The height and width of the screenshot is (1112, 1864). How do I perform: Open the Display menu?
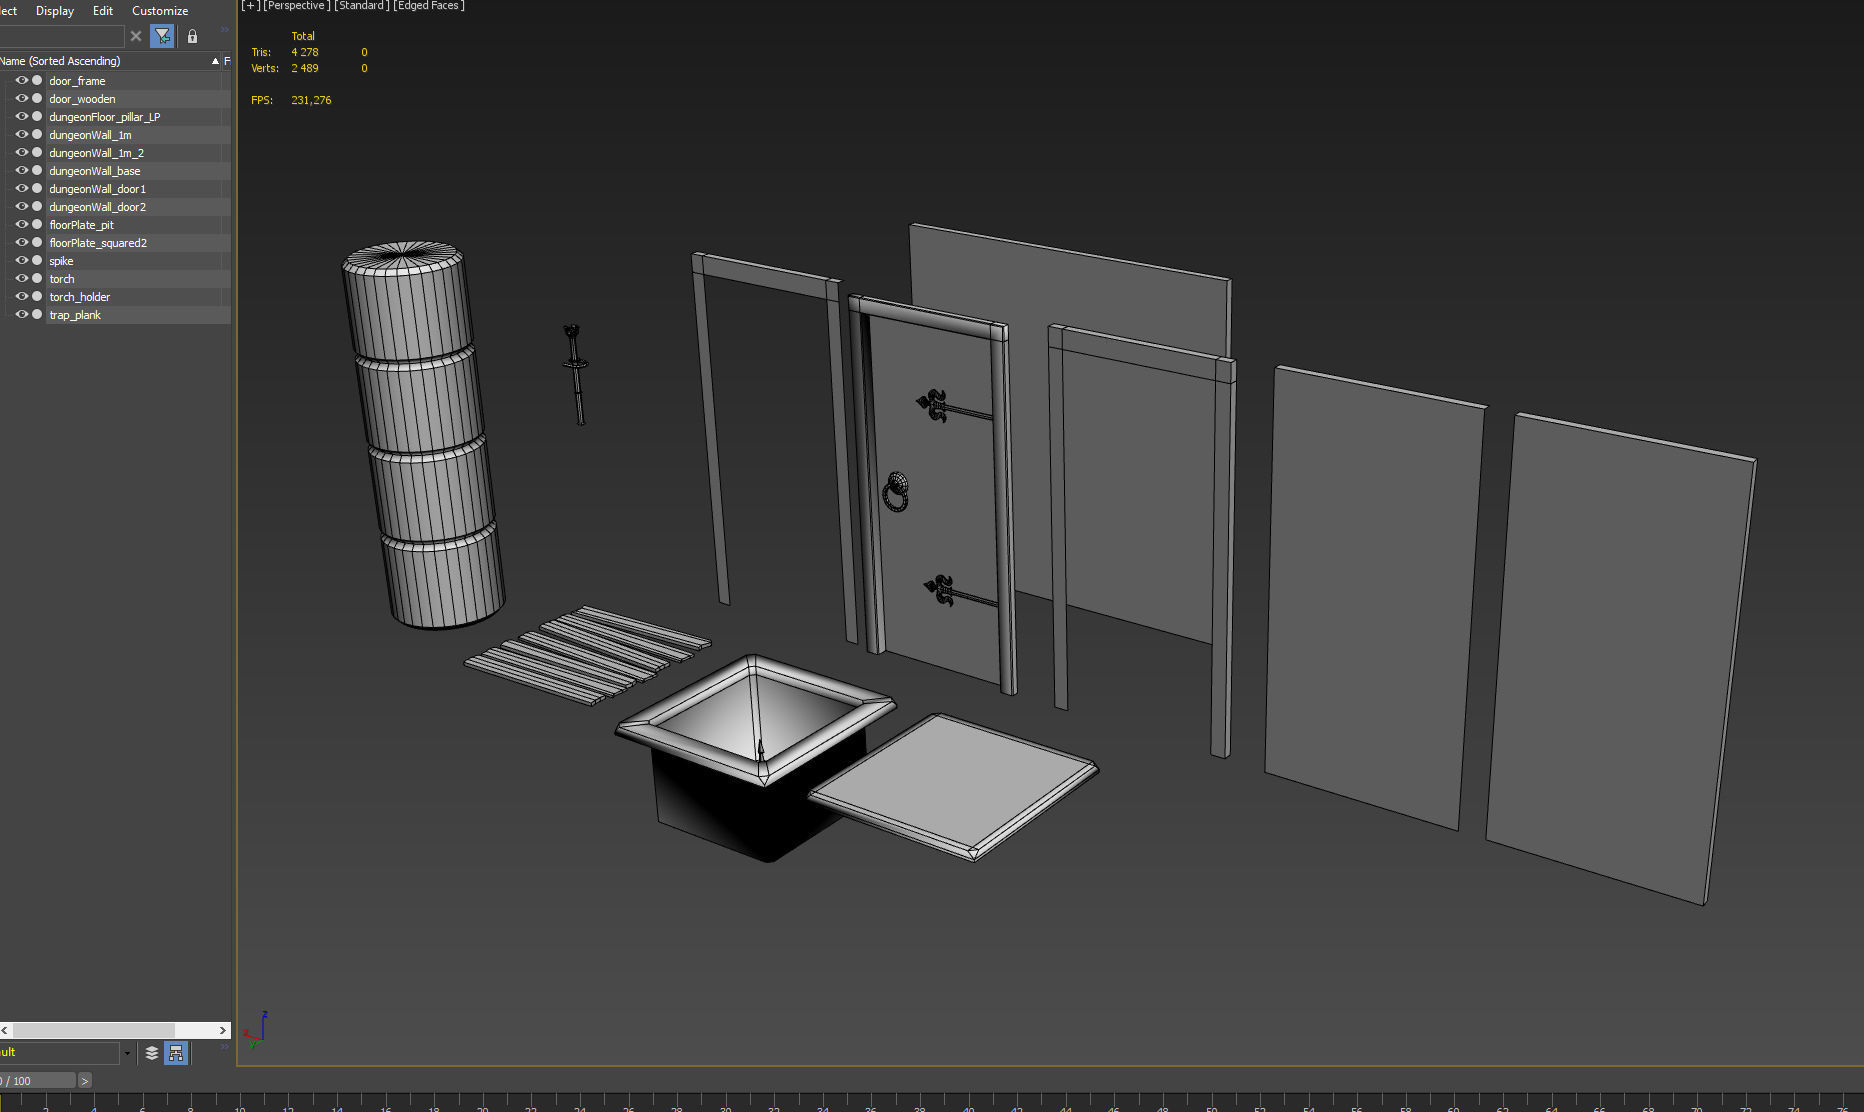[x=55, y=11]
